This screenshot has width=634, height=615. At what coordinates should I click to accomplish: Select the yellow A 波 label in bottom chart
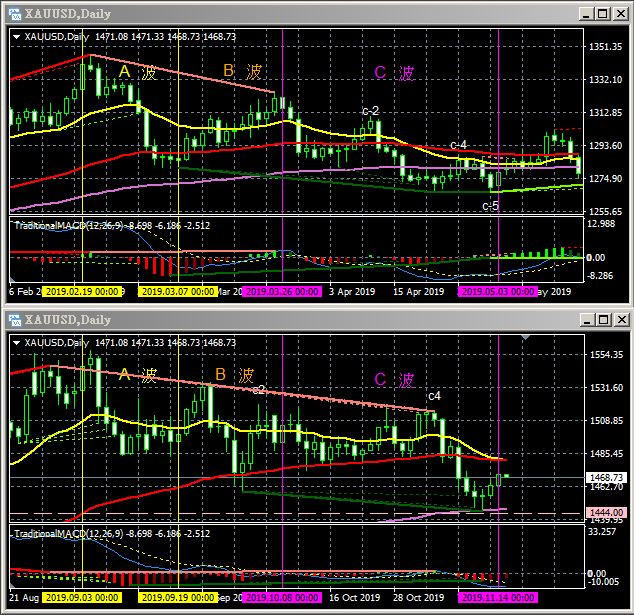137,375
